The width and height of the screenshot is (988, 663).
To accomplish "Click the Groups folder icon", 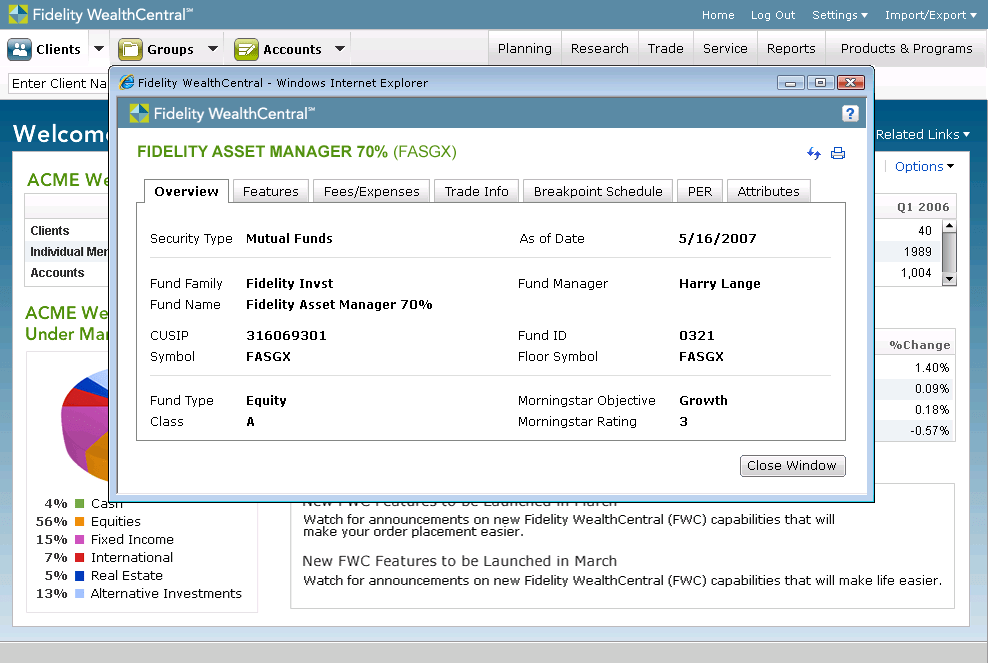I will coord(130,49).
